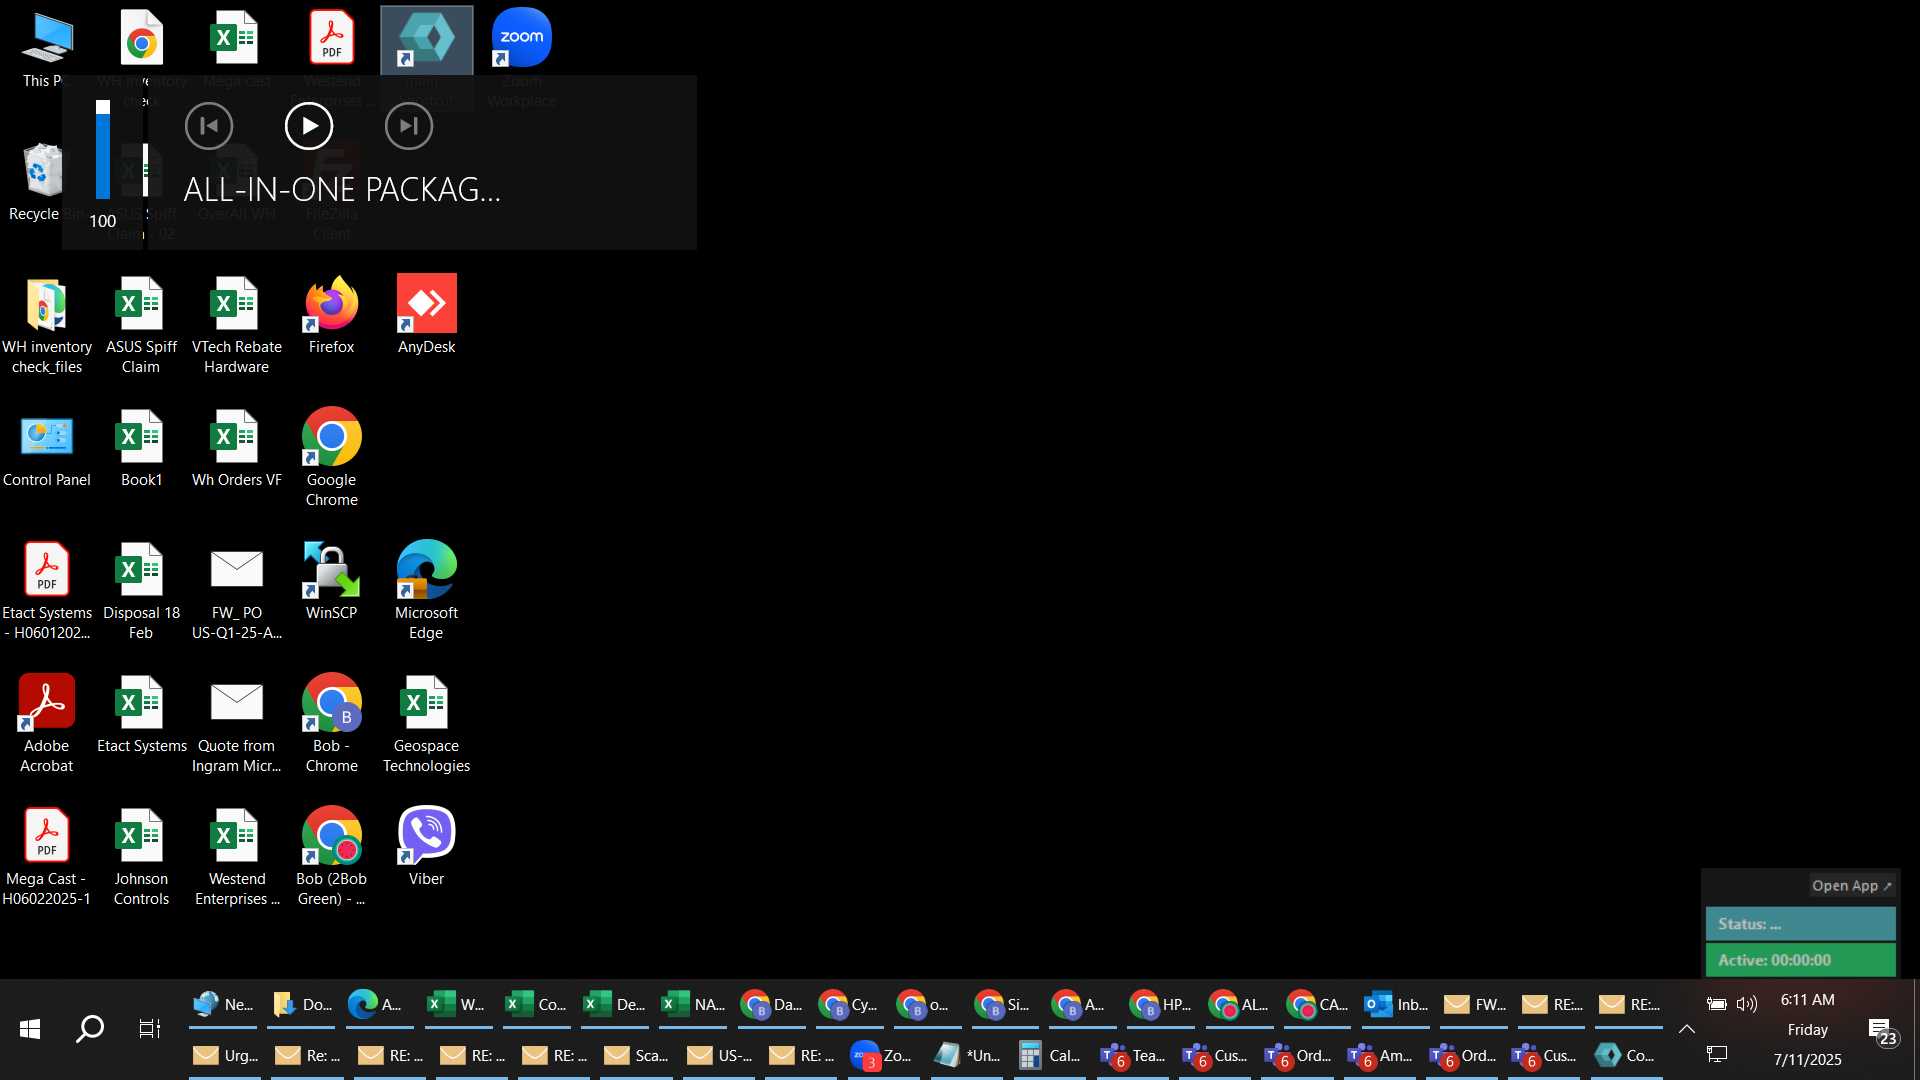Switch to the Zoom Zo... taskbar window

[x=882, y=1056]
